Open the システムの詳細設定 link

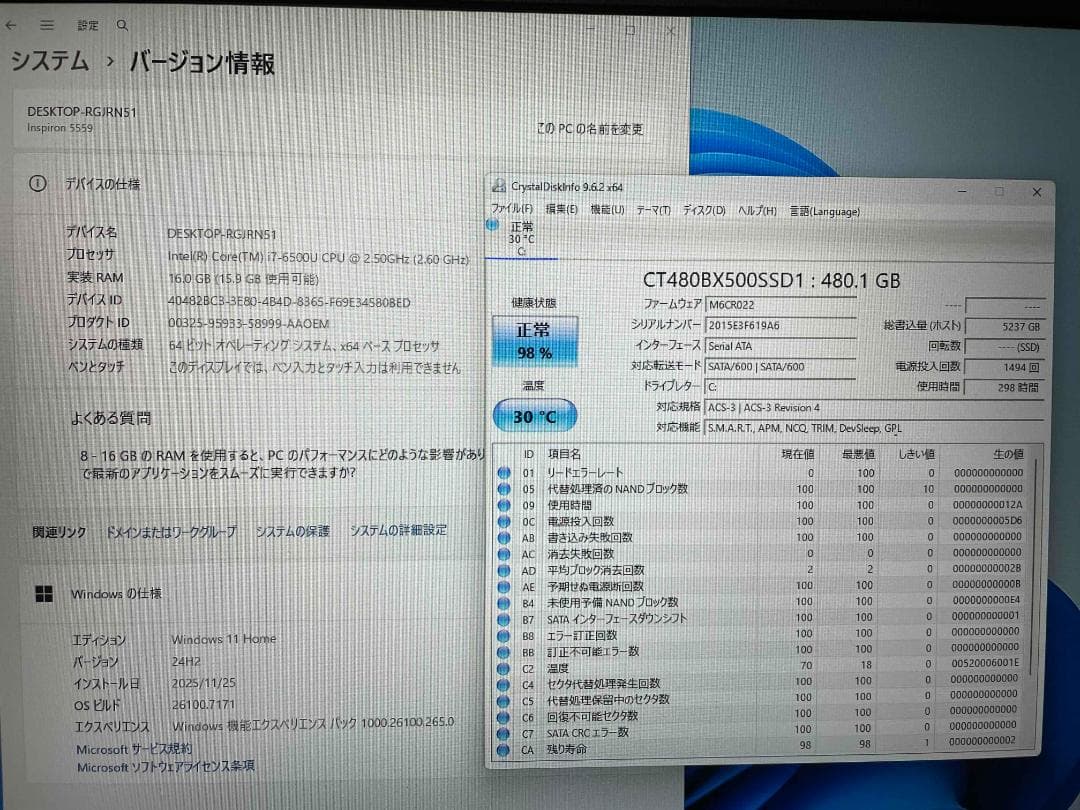(x=399, y=530)
